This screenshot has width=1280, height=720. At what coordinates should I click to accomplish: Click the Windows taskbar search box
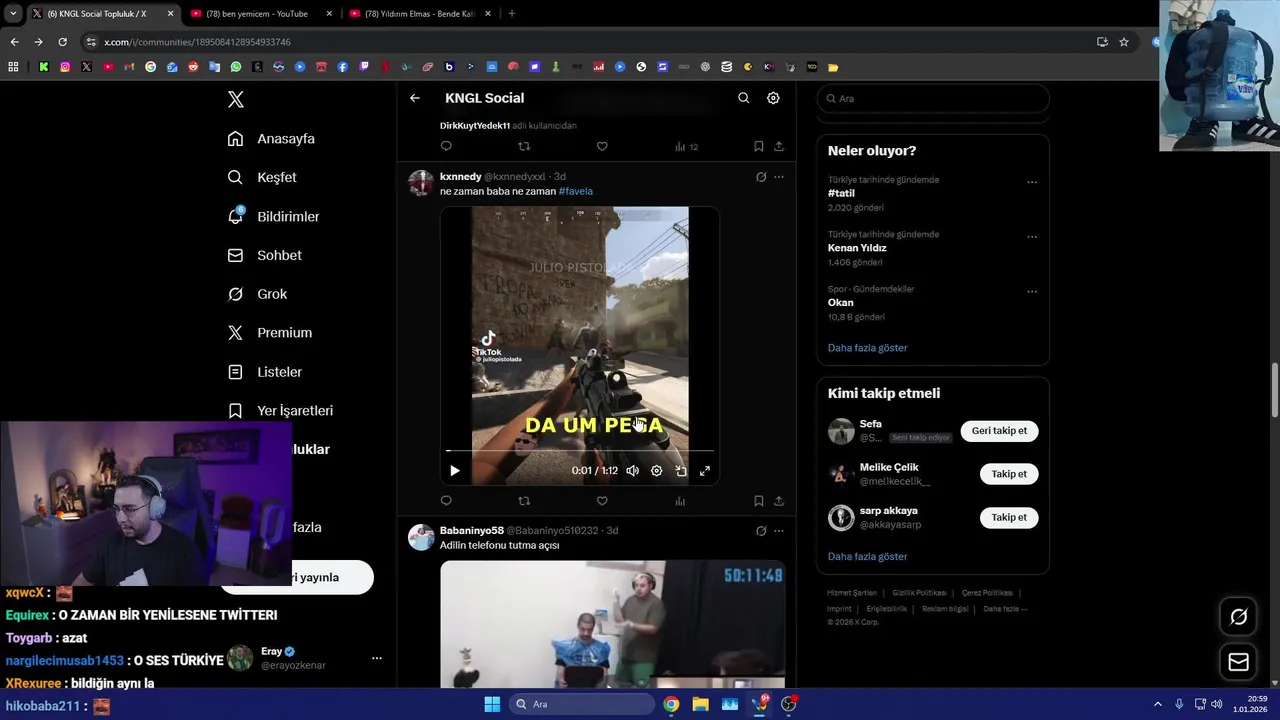tap(581, 704)
